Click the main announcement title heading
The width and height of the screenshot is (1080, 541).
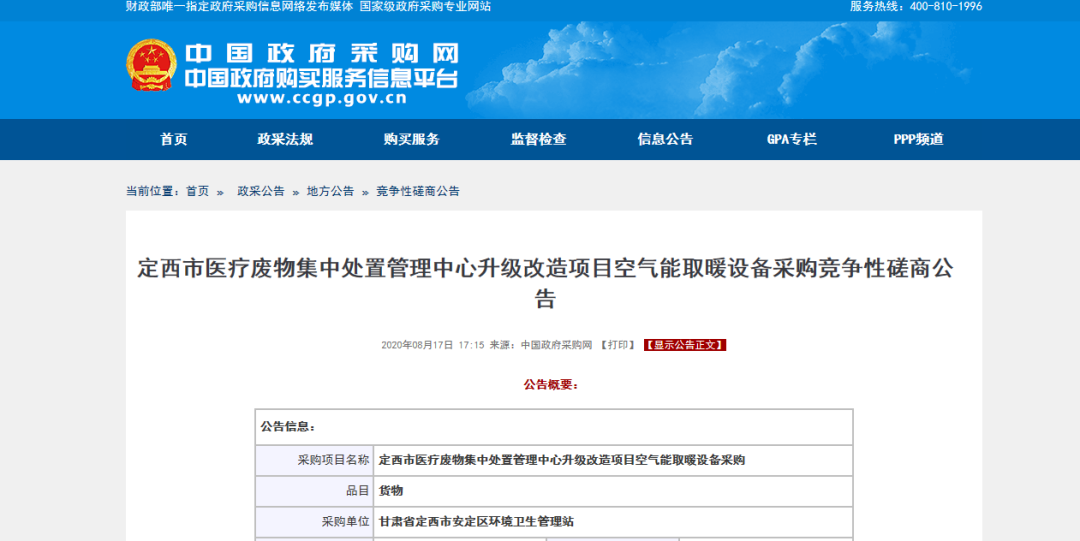546,283
